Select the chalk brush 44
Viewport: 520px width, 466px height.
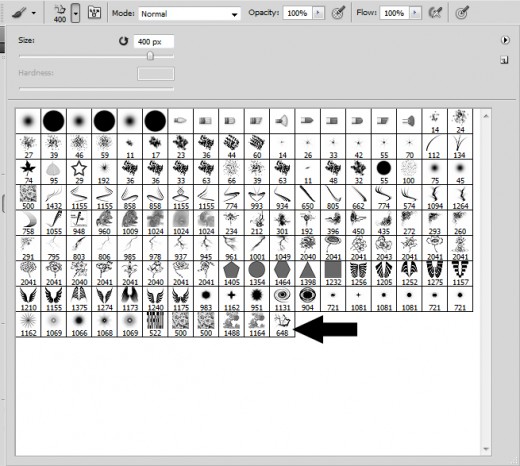coord(232,147)
